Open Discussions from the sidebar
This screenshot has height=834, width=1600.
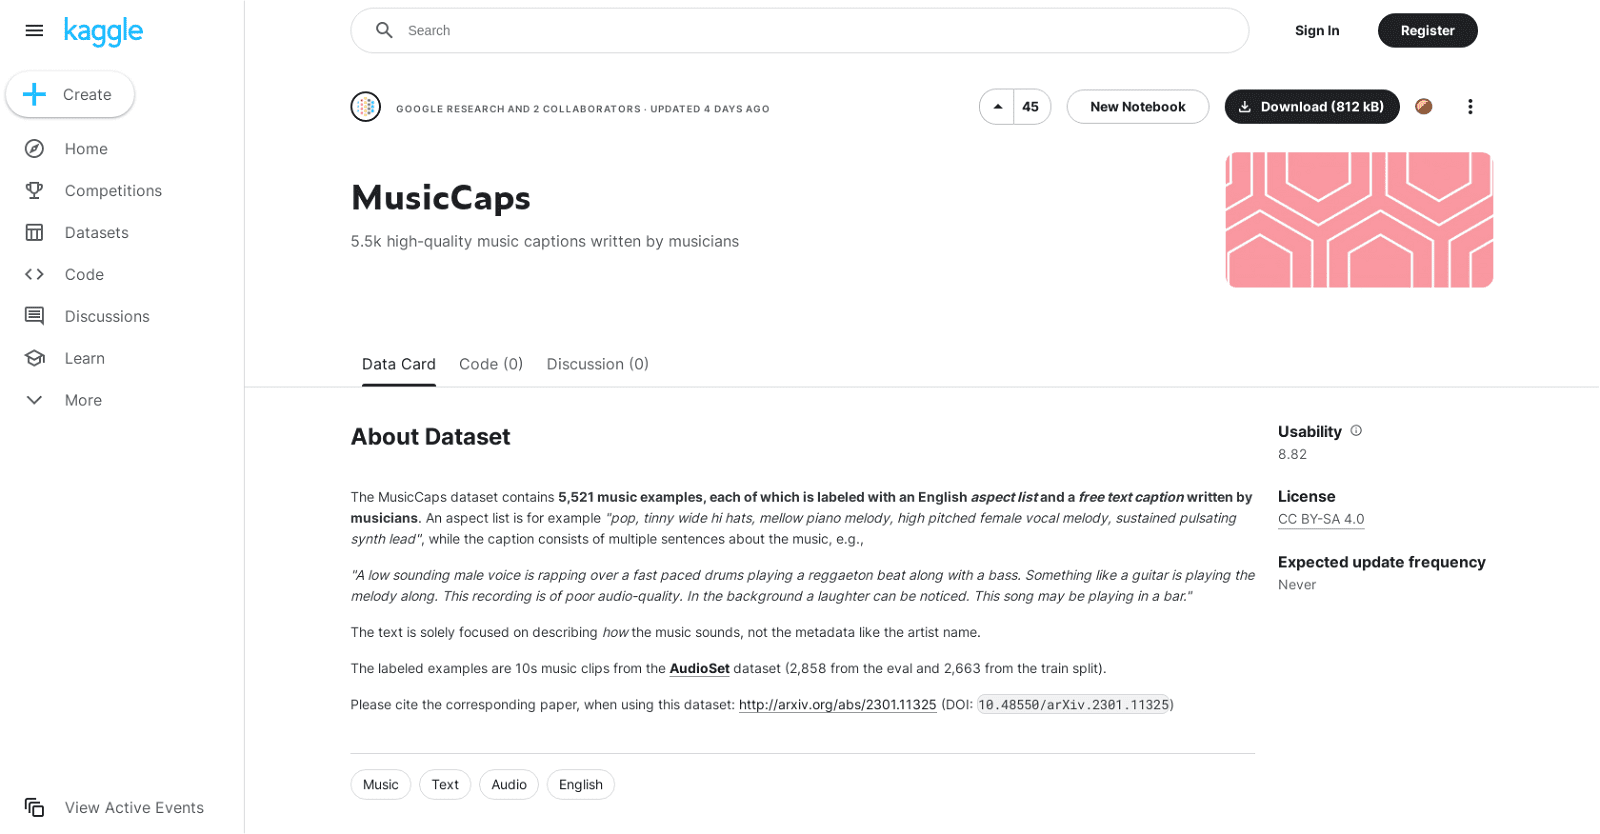[x=107, y=316]
